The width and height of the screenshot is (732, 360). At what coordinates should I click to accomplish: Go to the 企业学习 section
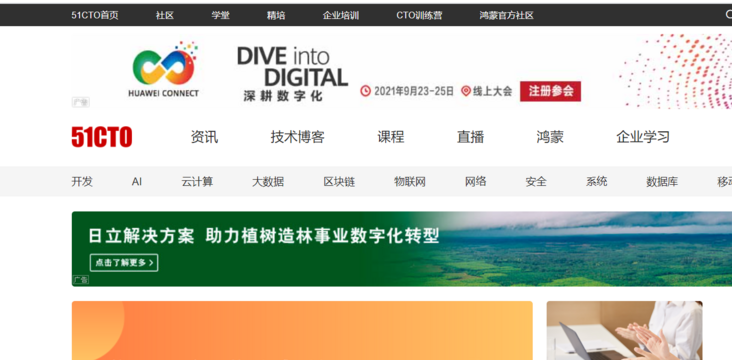(x=643, y=137)
